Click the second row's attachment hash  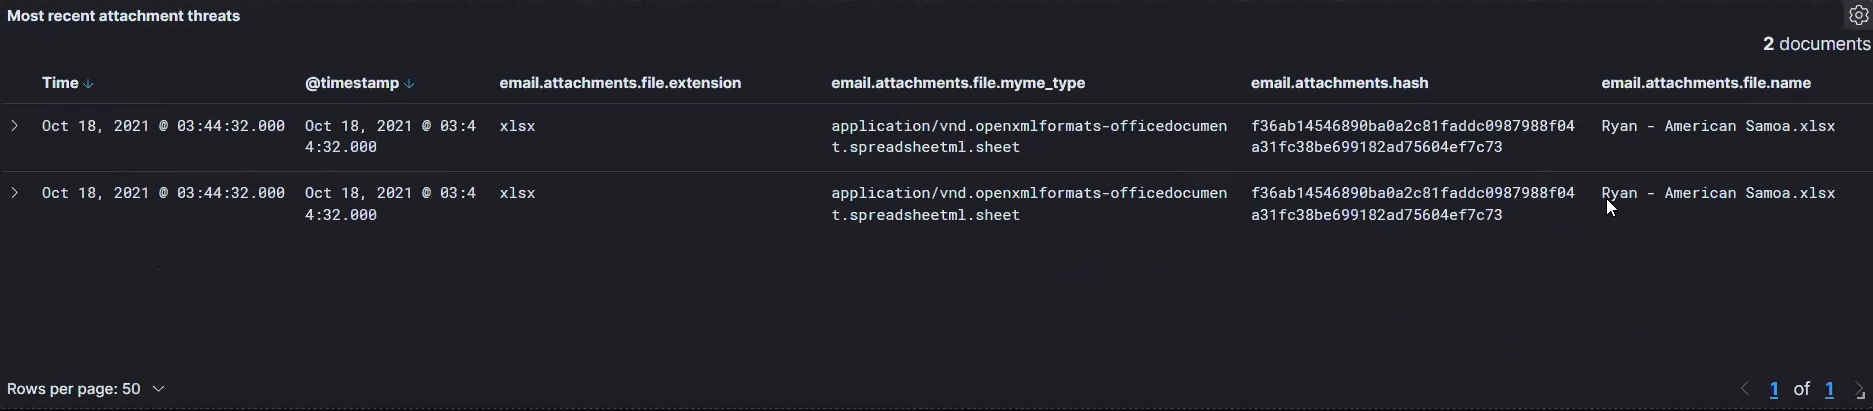pos(1412,204)
